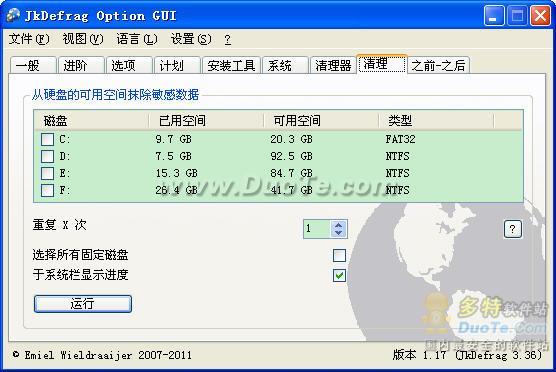This screenshot has height=372, width=556.
Task: Open the 语言(L) menu
Action: tap(137, 39)
